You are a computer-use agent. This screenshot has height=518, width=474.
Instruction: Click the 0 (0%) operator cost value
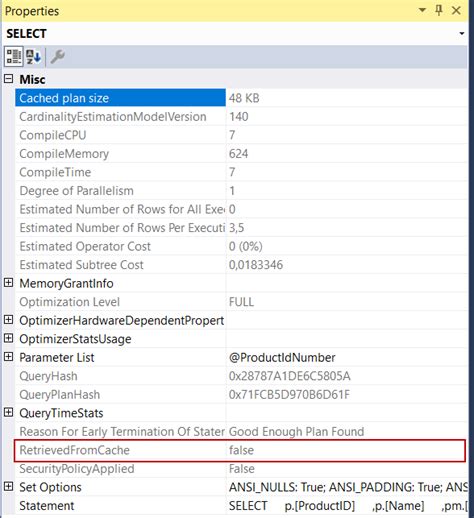click(246, 246)
